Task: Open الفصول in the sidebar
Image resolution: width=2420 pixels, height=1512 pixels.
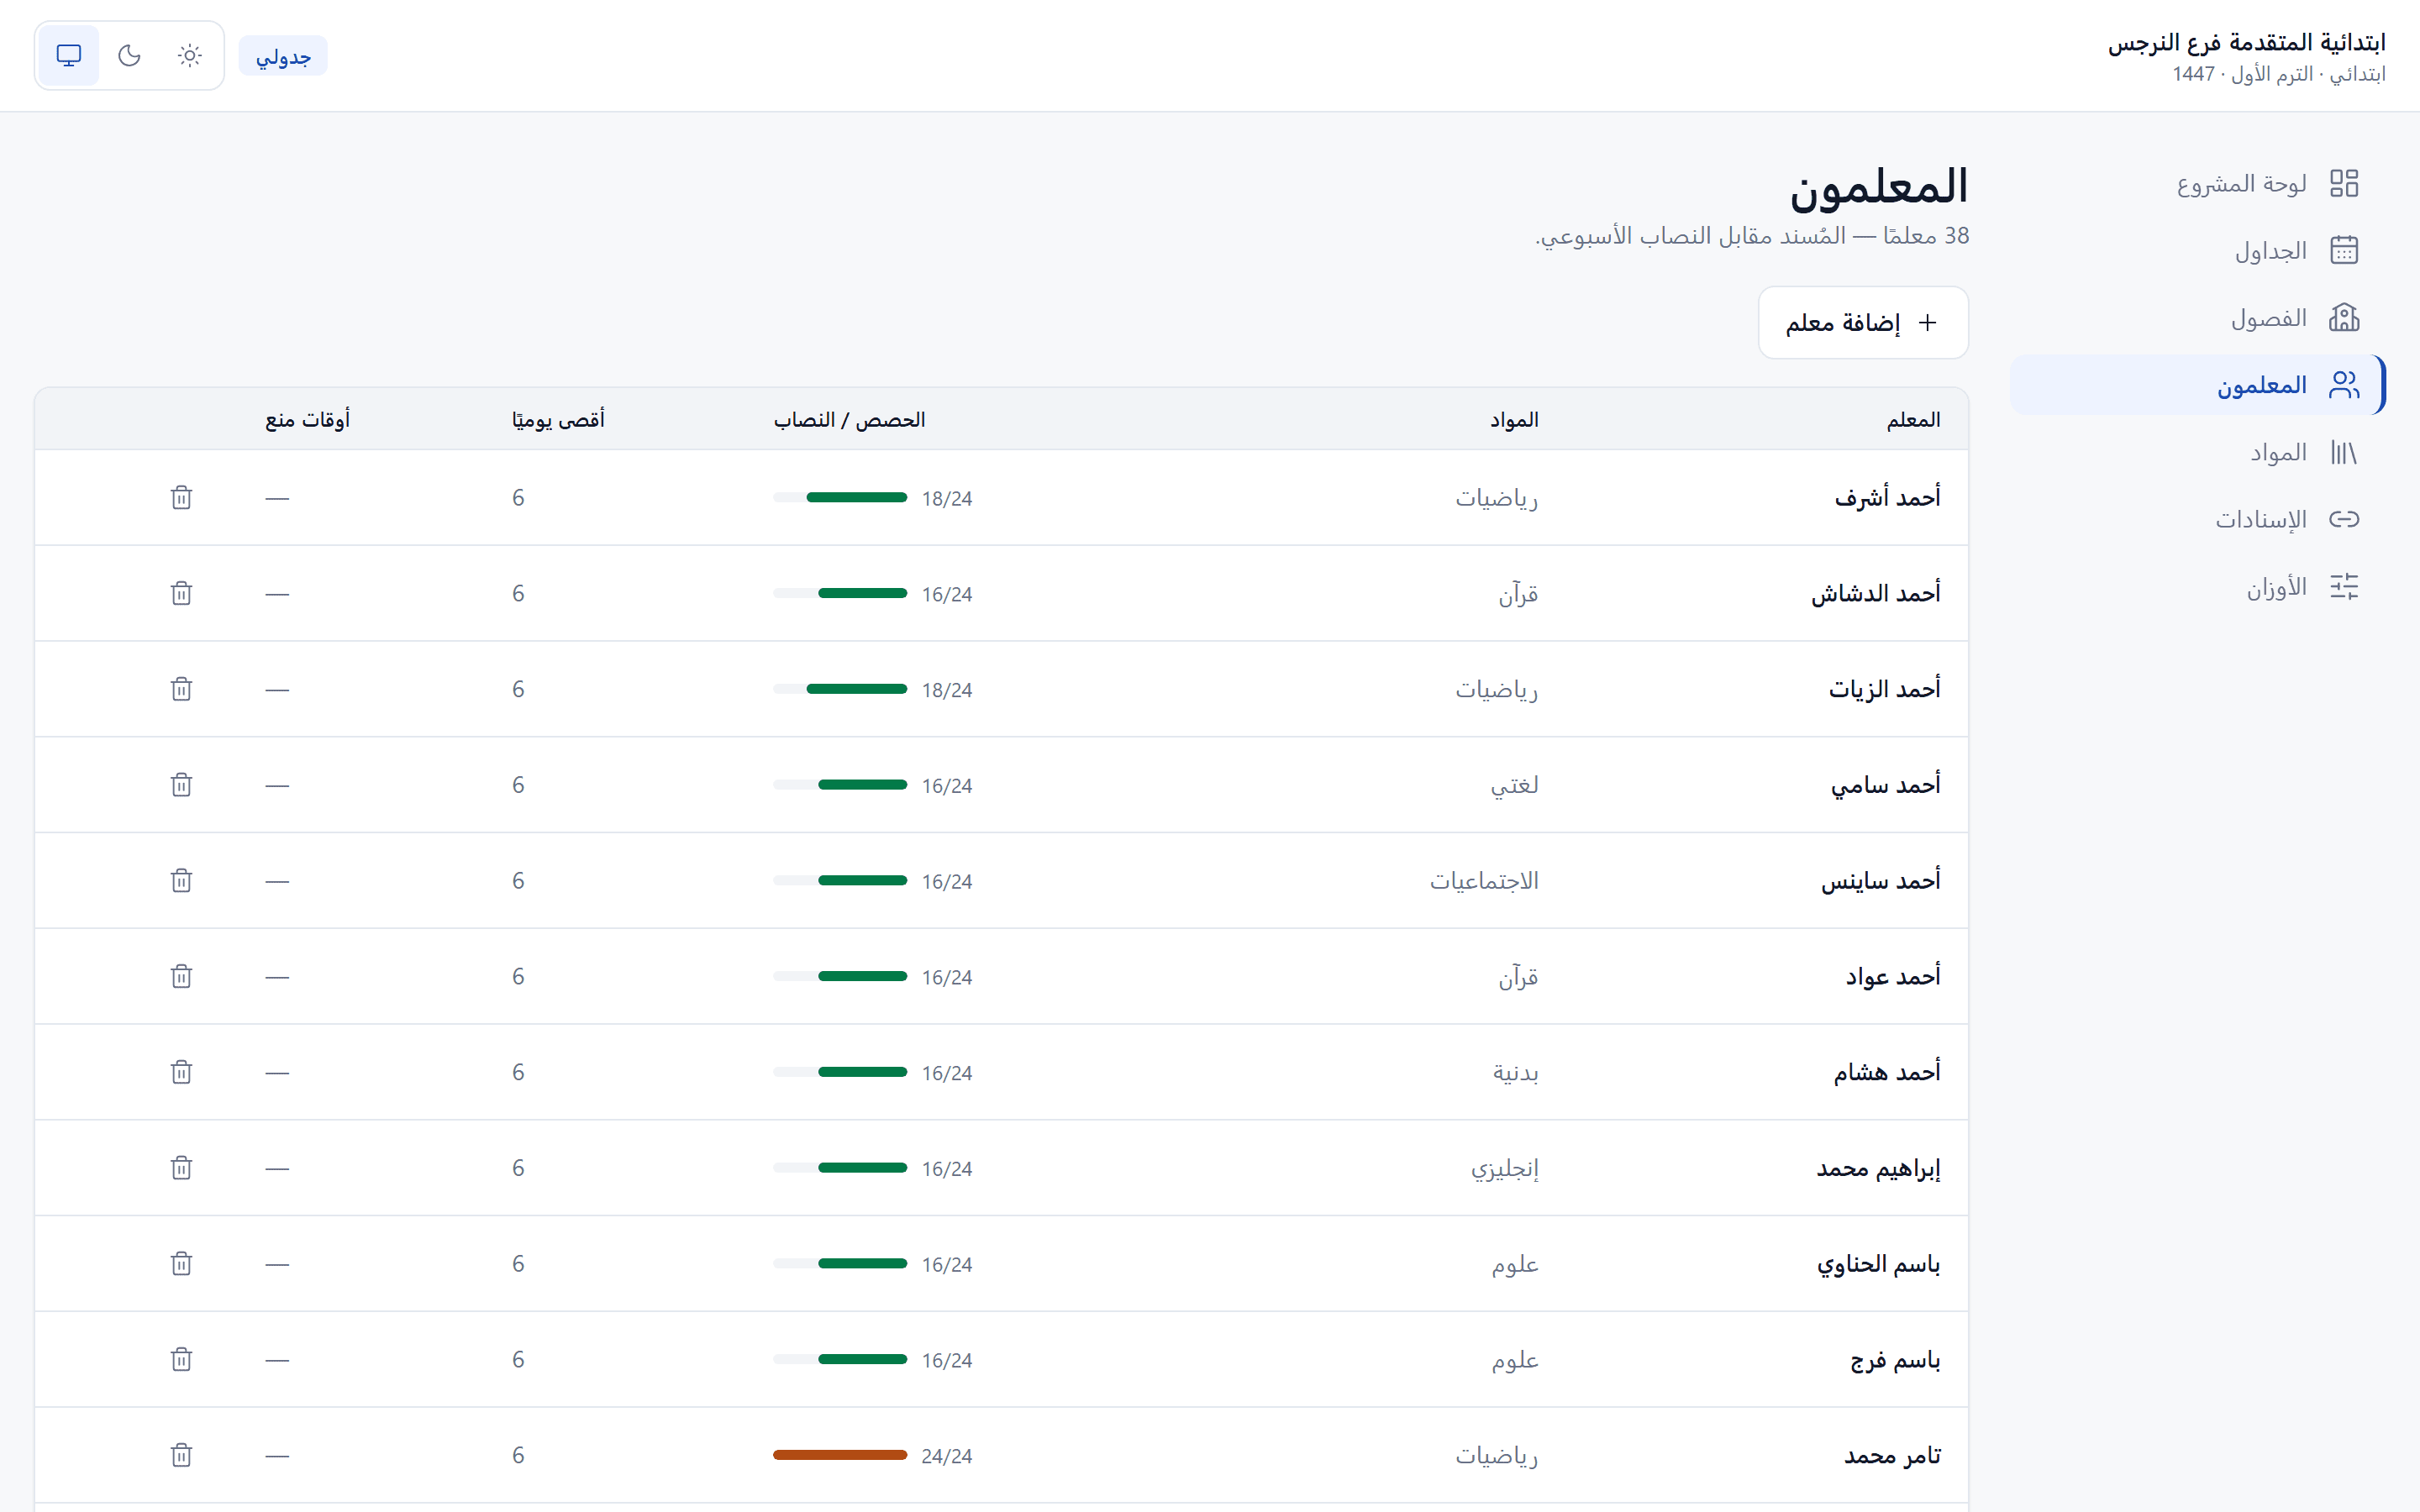Action: point(2197,317)
